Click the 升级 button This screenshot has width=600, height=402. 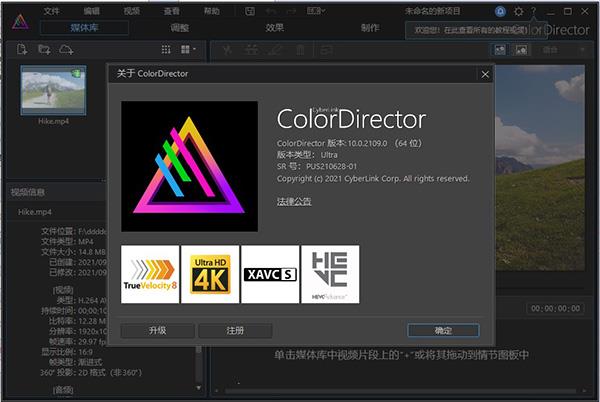click(x=157, y=330)
